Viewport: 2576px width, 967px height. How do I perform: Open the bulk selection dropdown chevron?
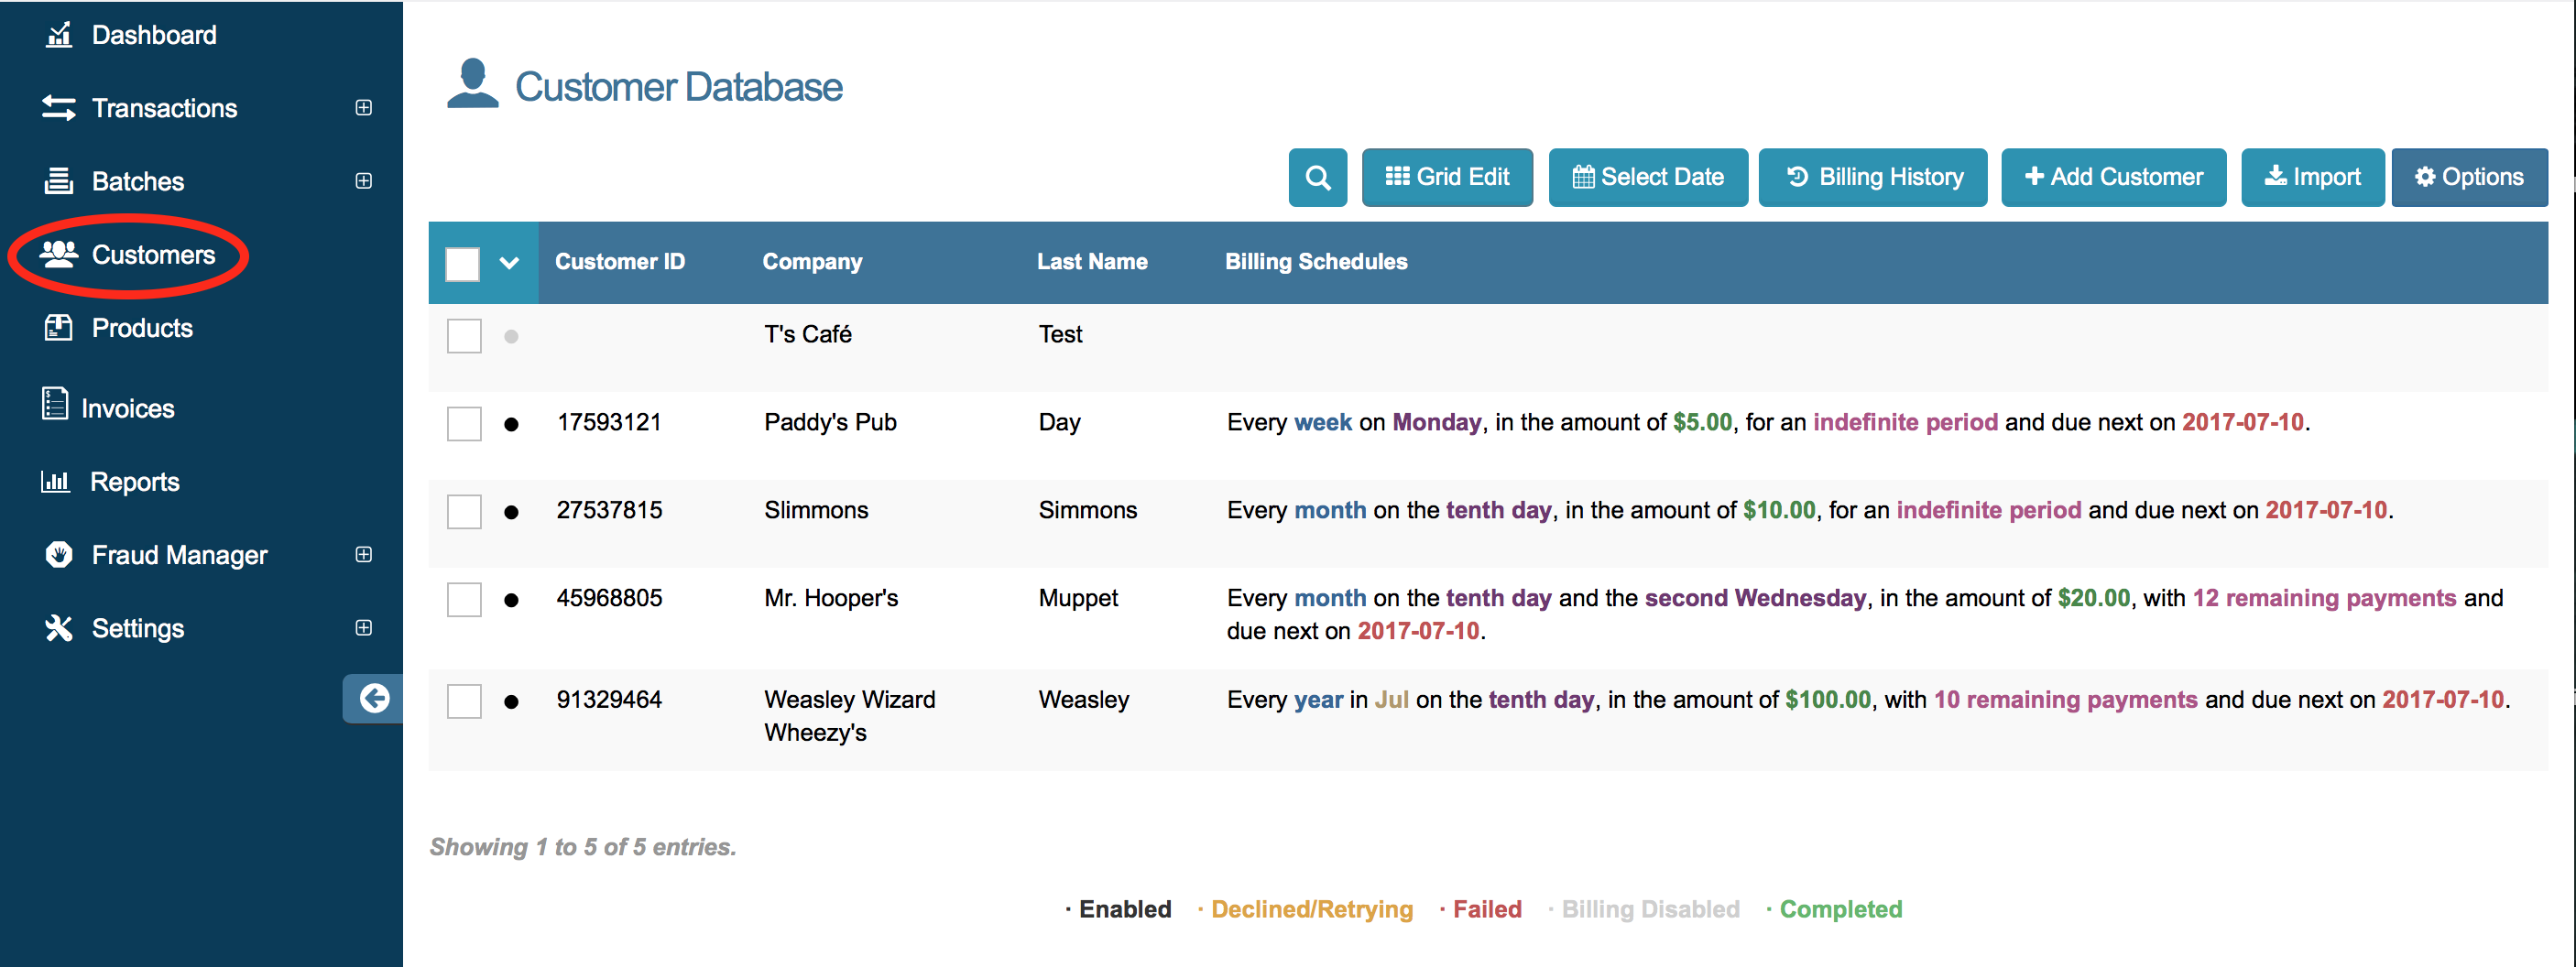tap(509, 263)
